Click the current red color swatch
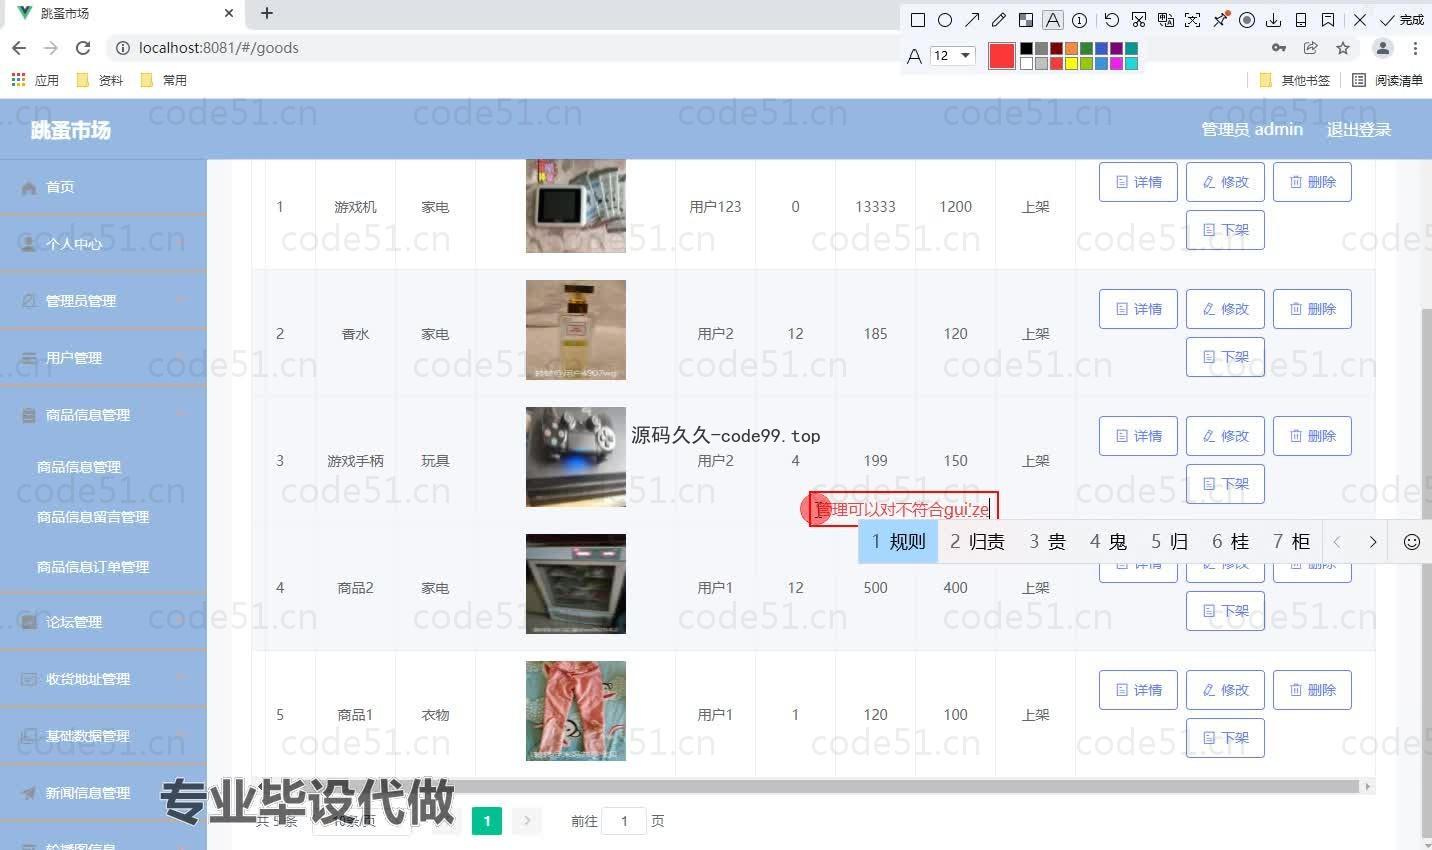1432x850 pixels. click(1002, 56)
